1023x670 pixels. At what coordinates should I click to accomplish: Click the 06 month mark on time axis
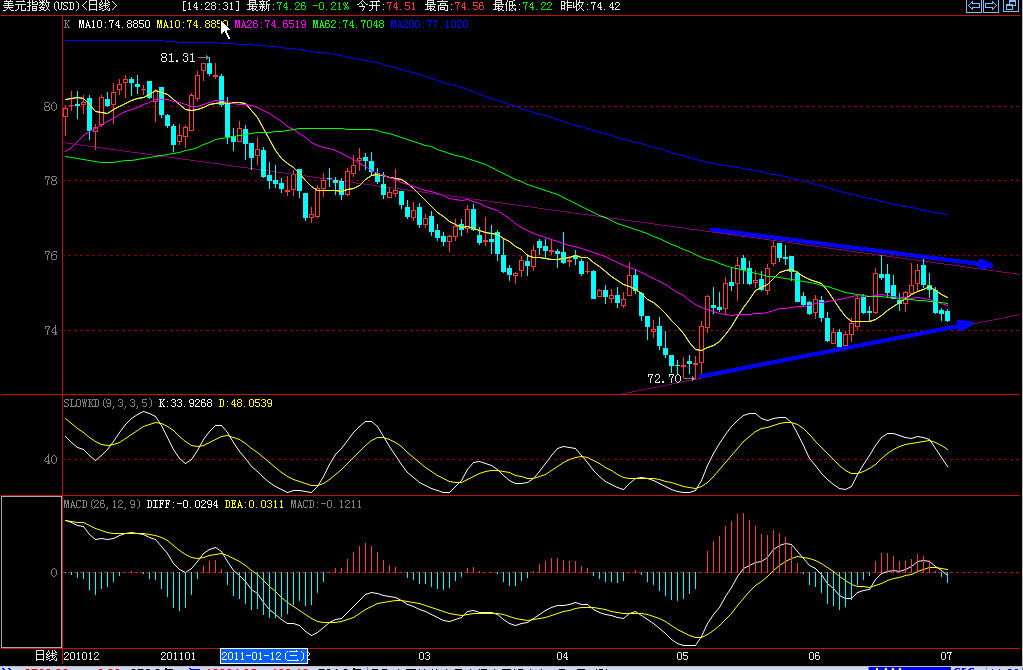tap(814, 656)
